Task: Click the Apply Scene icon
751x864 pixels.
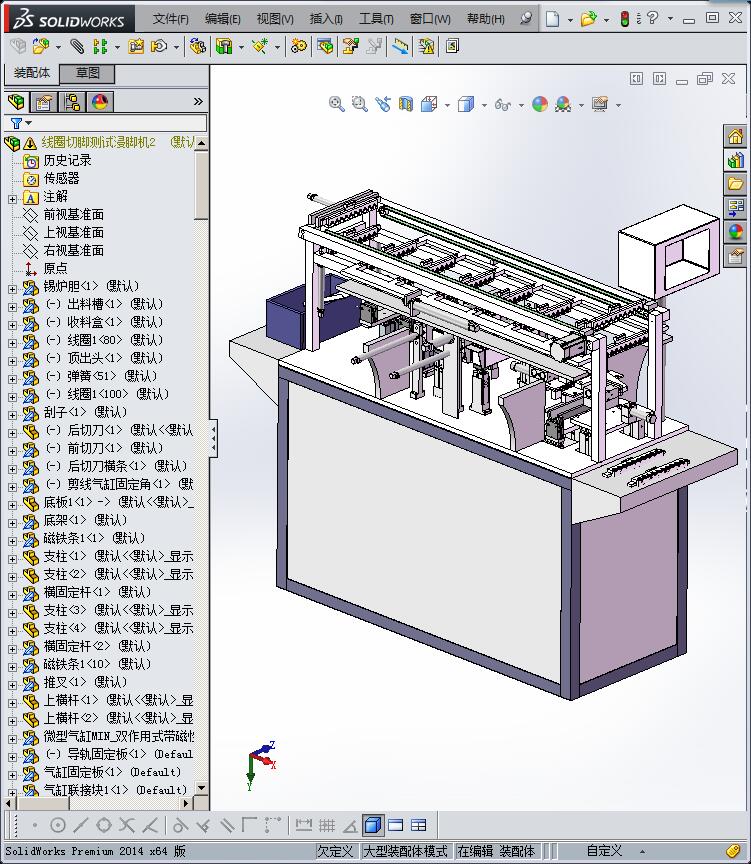Action: (563, 104)
